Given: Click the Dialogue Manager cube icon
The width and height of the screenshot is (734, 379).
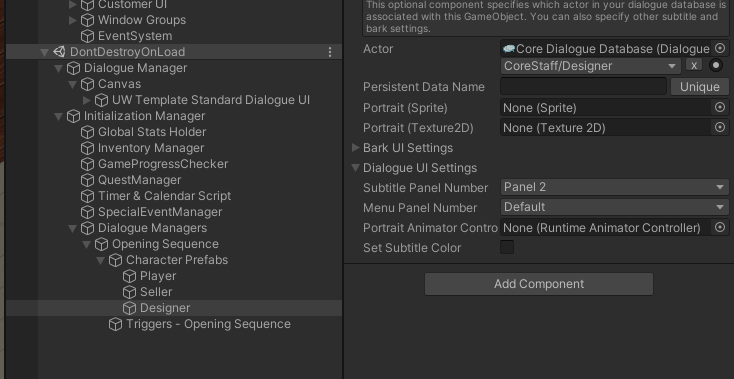Looking at the screenshot, I should (x=73, y=68).
